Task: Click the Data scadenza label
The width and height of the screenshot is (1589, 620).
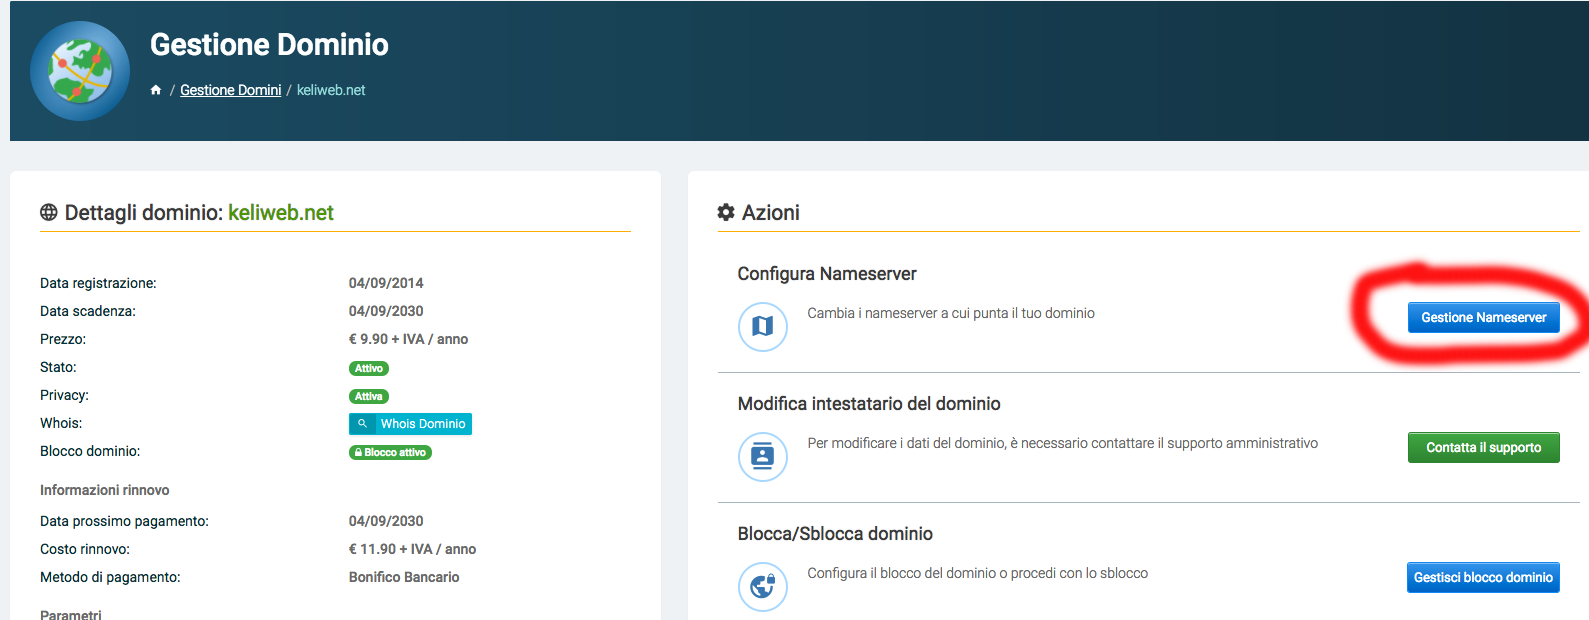Action: click(88, 311)
